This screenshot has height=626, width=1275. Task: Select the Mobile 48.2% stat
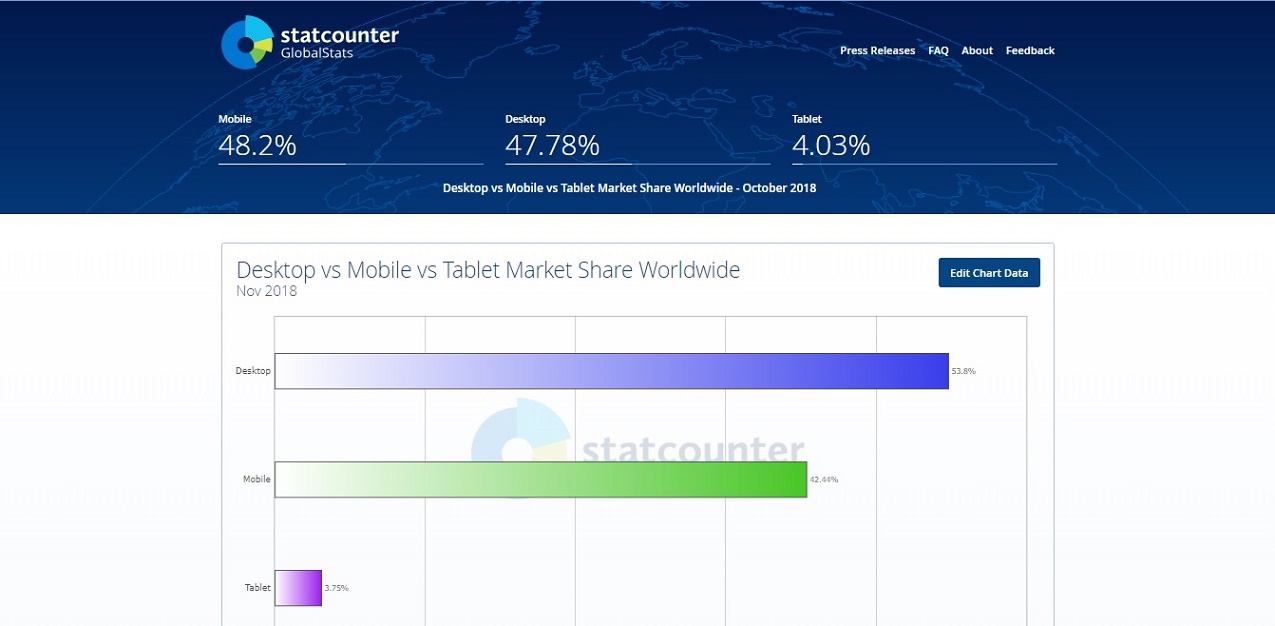pyautogui.click(x=350, y=138)
